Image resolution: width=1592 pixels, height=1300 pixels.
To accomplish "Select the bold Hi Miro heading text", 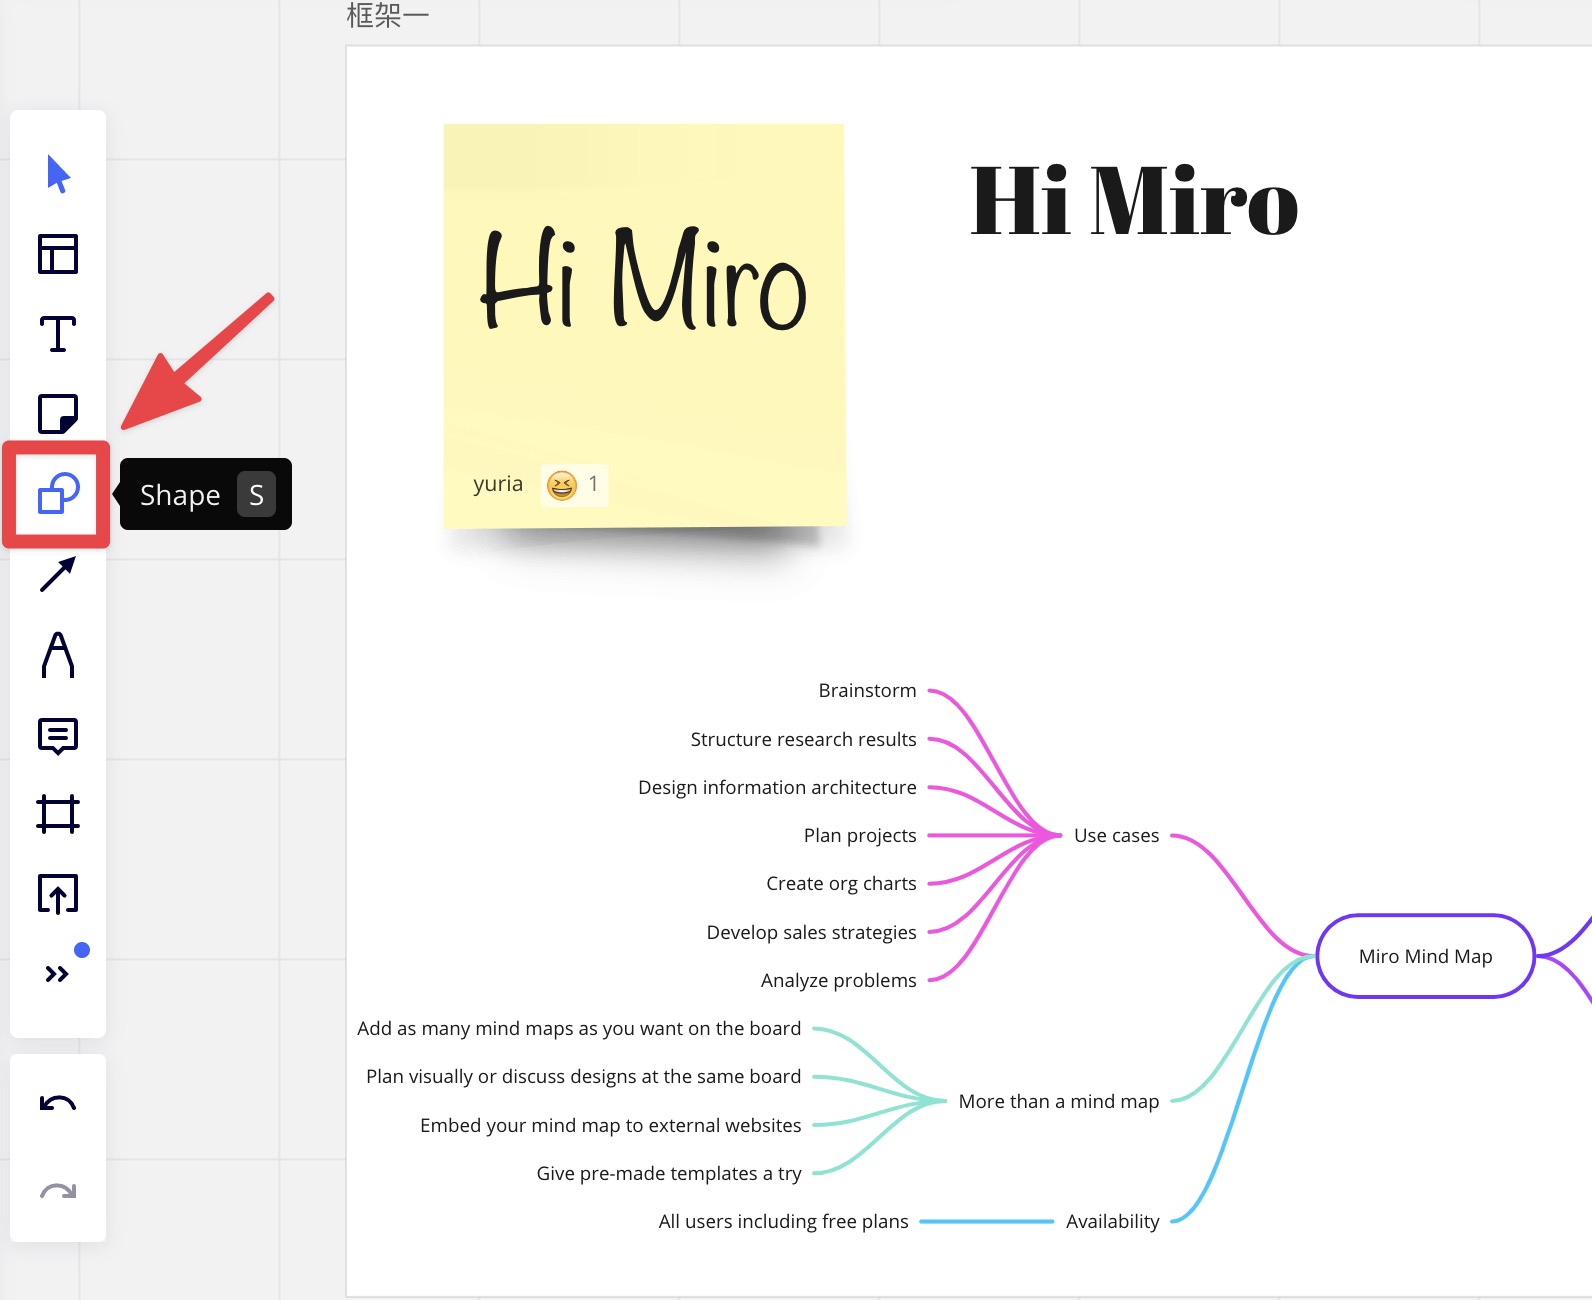I will (1135, 202).
